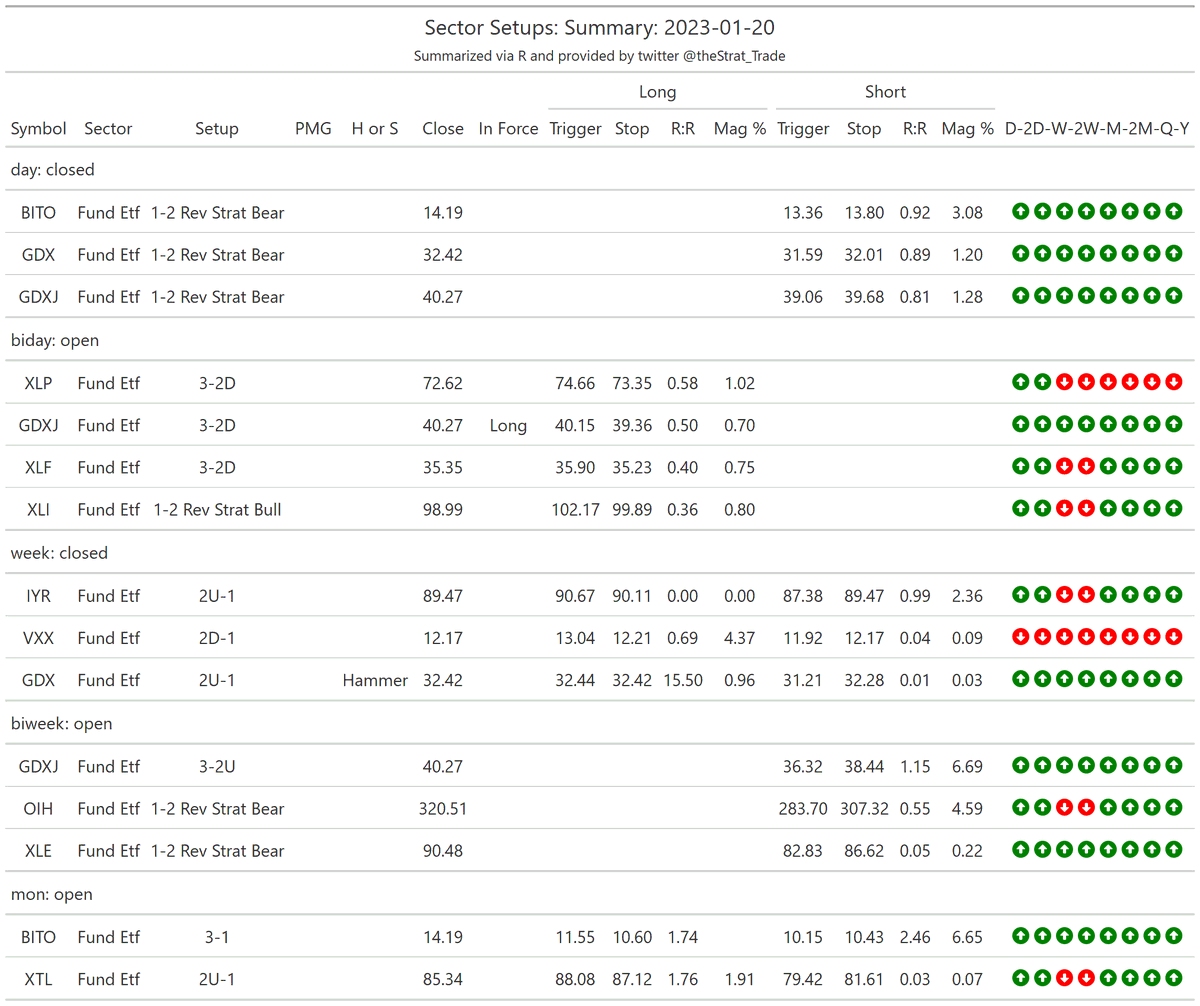Click the Y-column green arrow in XTL row

click(1174, 978)
